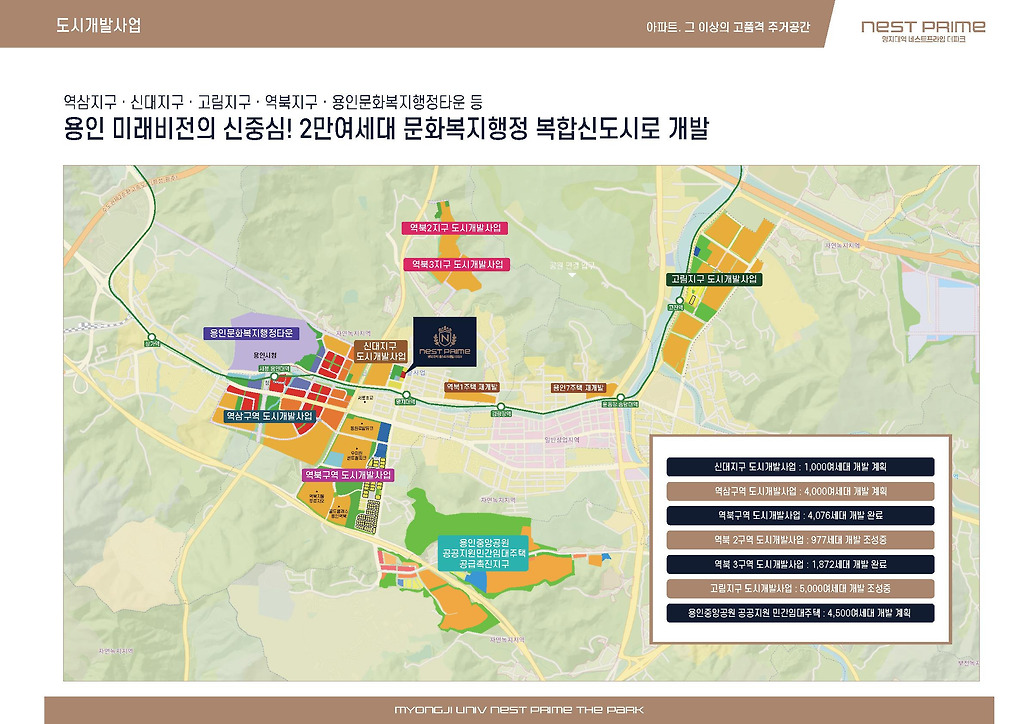
Task: Click the 시청·용인대역 station circle marker
Action: (276, 377)
